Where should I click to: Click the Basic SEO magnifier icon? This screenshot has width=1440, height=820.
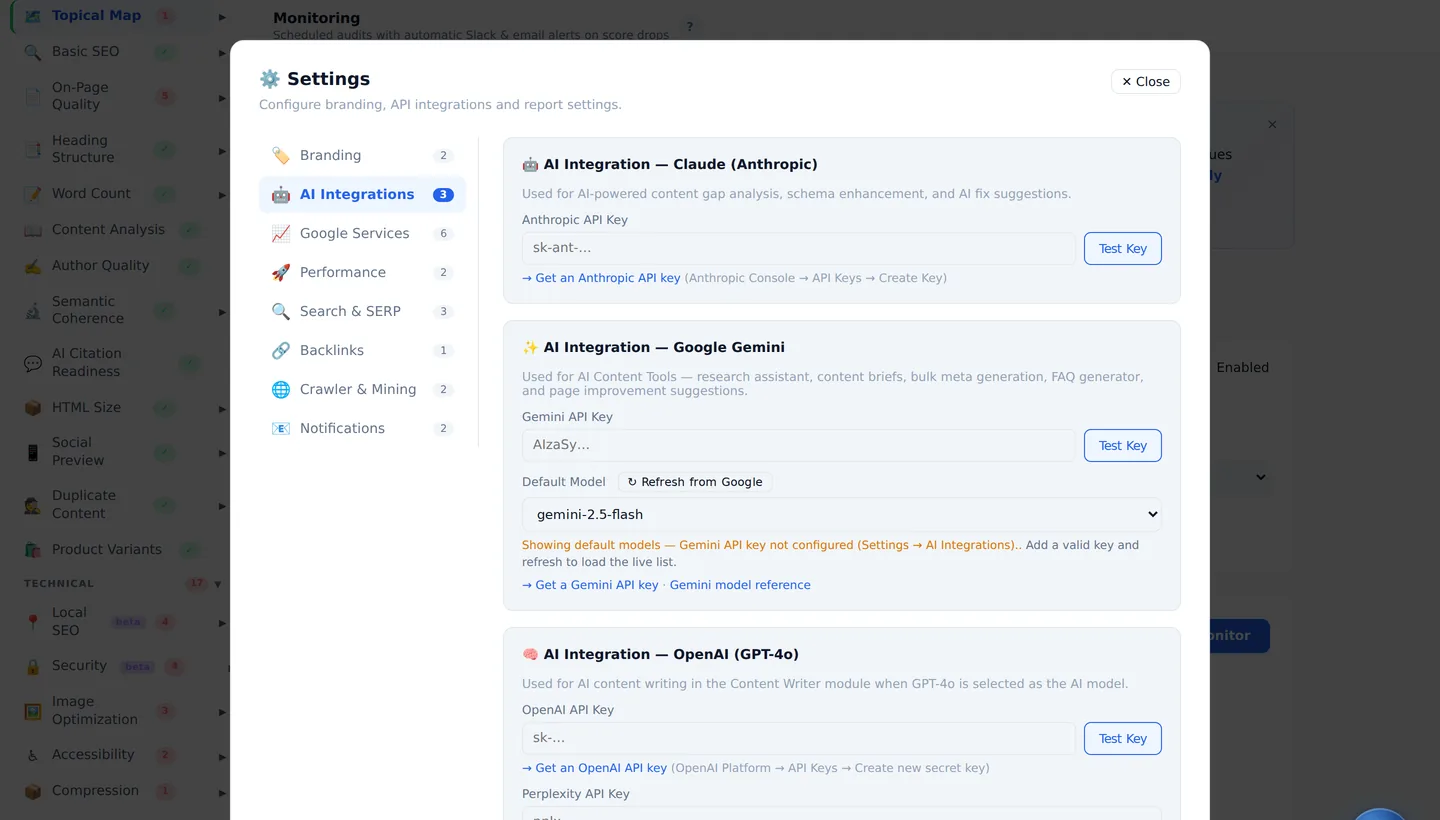[x=33, y=52]
